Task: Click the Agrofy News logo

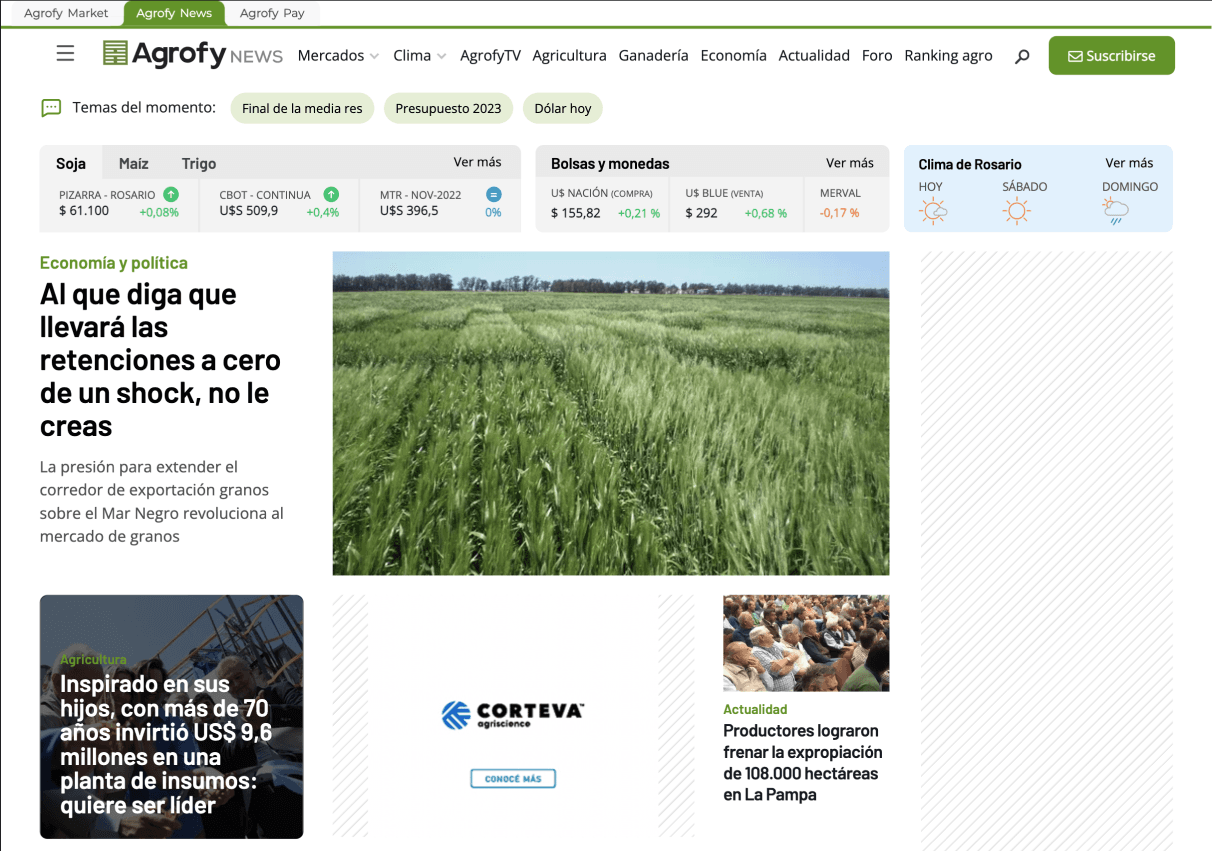Action: tap(175, 53)
